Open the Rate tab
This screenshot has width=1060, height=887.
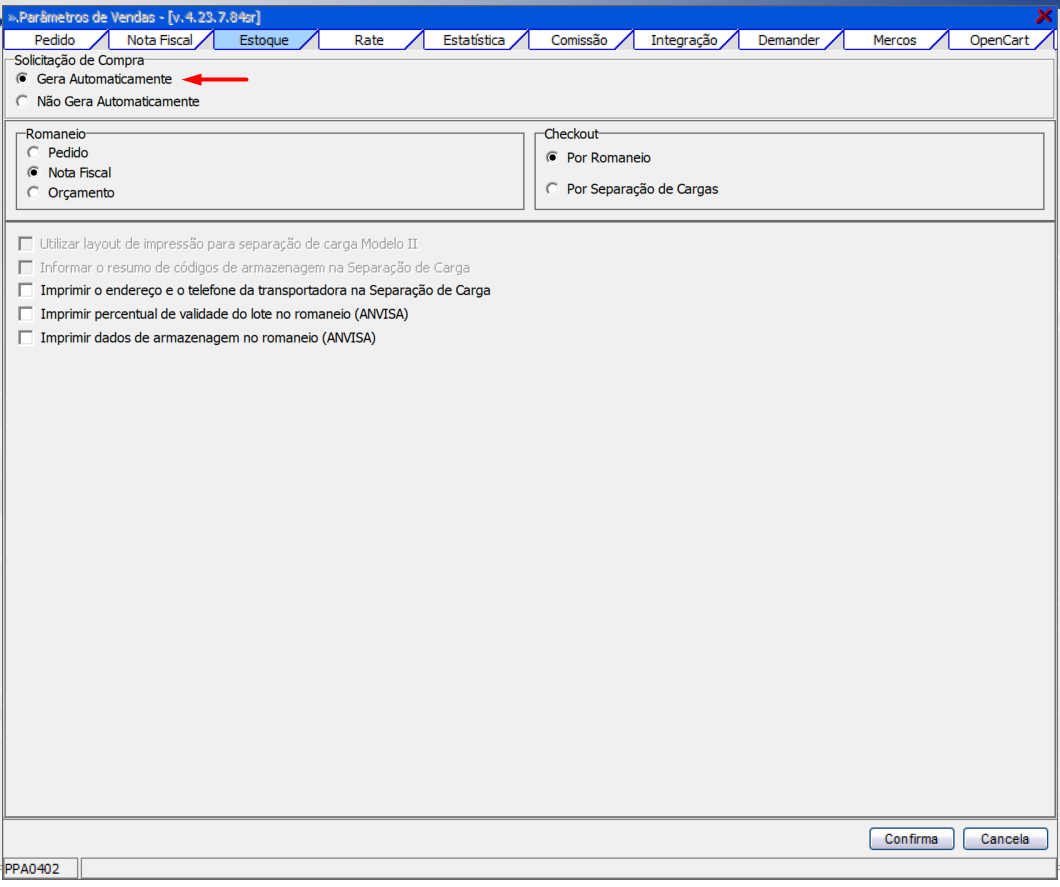(x=368, y=40)
